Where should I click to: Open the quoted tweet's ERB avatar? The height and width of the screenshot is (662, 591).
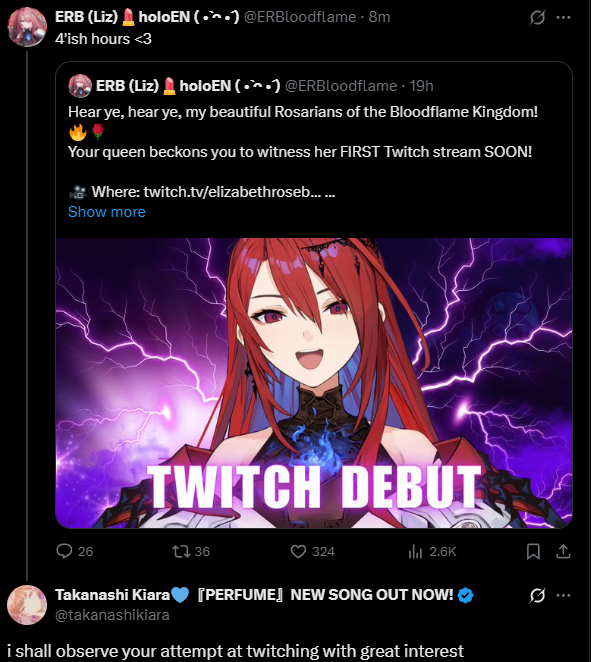80,86
